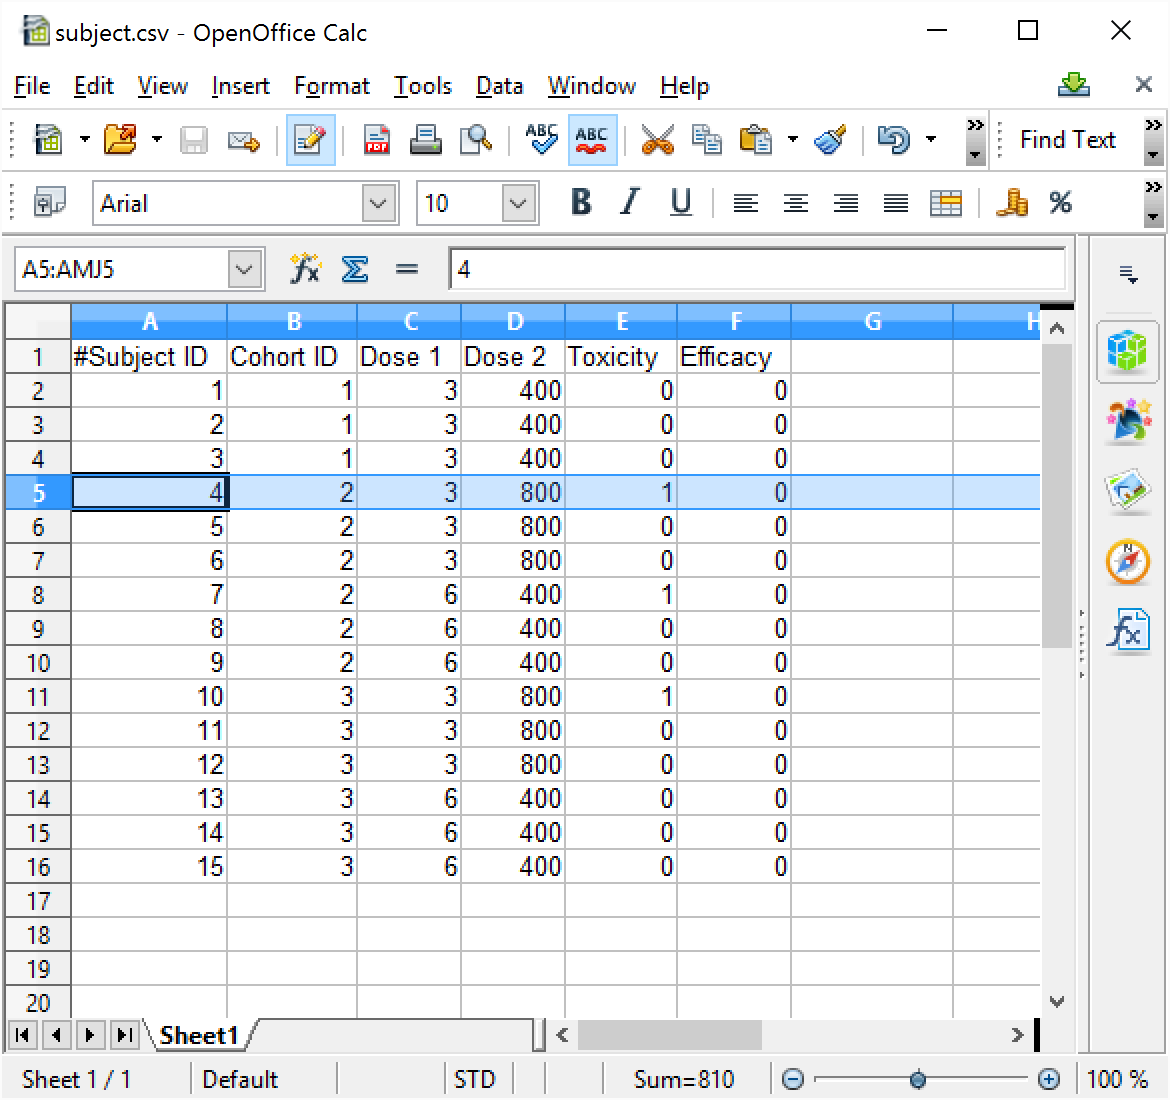
Task: Toggle AutoSpellcheck button
Action: pyautogui.click(x=592, y=140)
